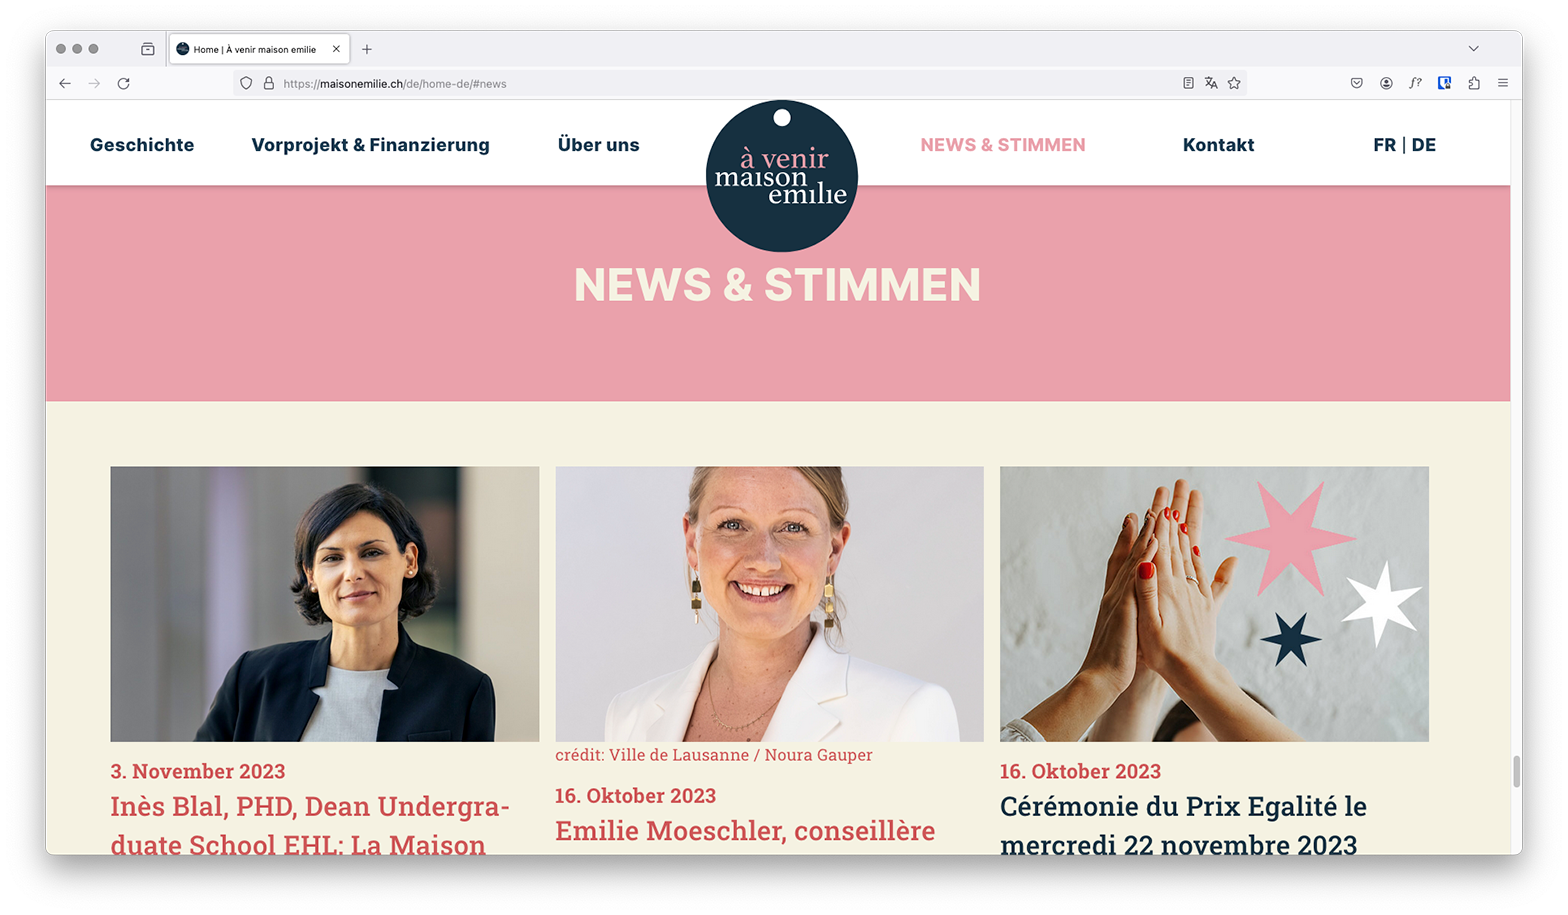This screenshot has width=1568, height=915.
Task: Go to the Kontakt page link
Action: tap(1218, 145)
